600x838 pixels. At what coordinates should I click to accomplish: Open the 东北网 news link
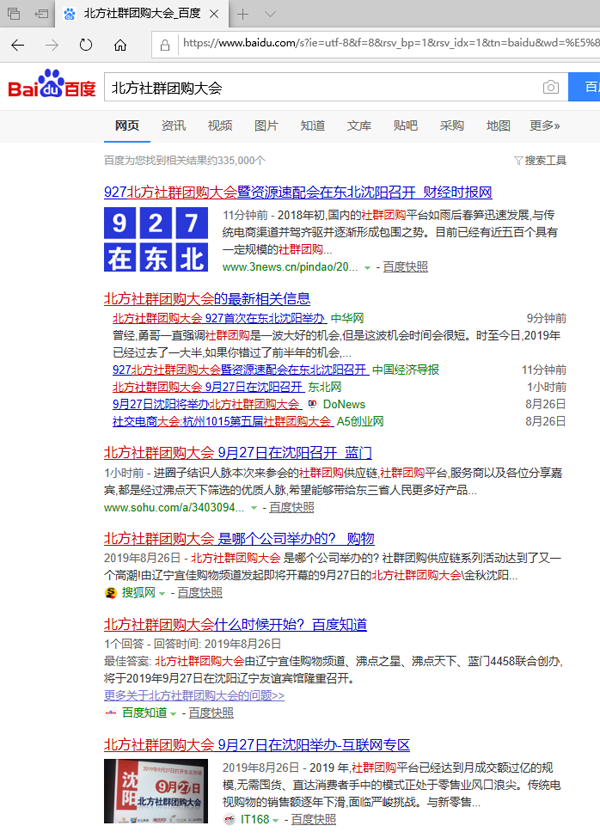click(208, 387)
